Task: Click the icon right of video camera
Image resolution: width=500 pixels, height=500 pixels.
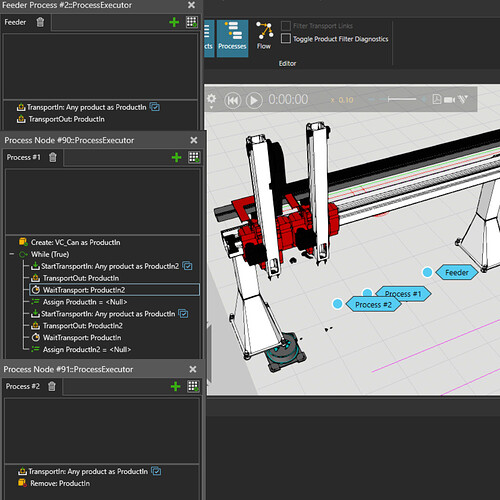Action: point(463,99)
